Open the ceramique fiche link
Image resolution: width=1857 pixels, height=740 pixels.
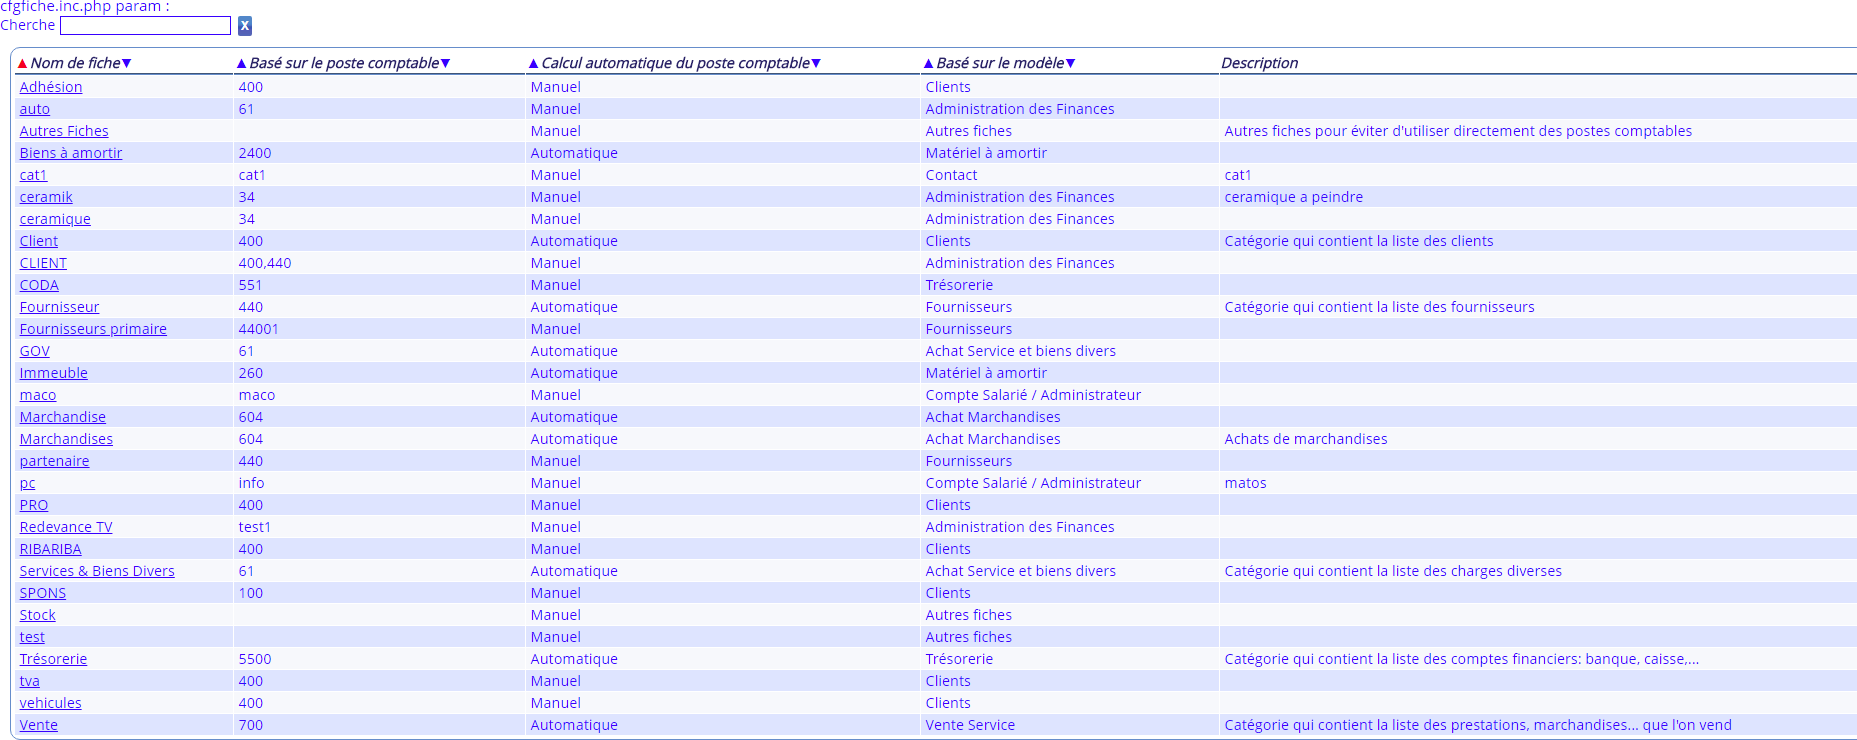[55, 219]
